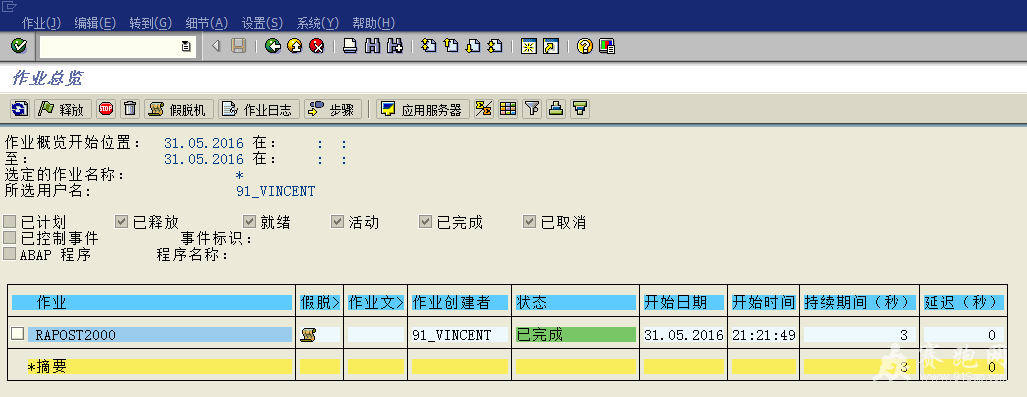Open the 细节(A) menu
Screen dimensions: 1027x397
[x=207, y=23]
